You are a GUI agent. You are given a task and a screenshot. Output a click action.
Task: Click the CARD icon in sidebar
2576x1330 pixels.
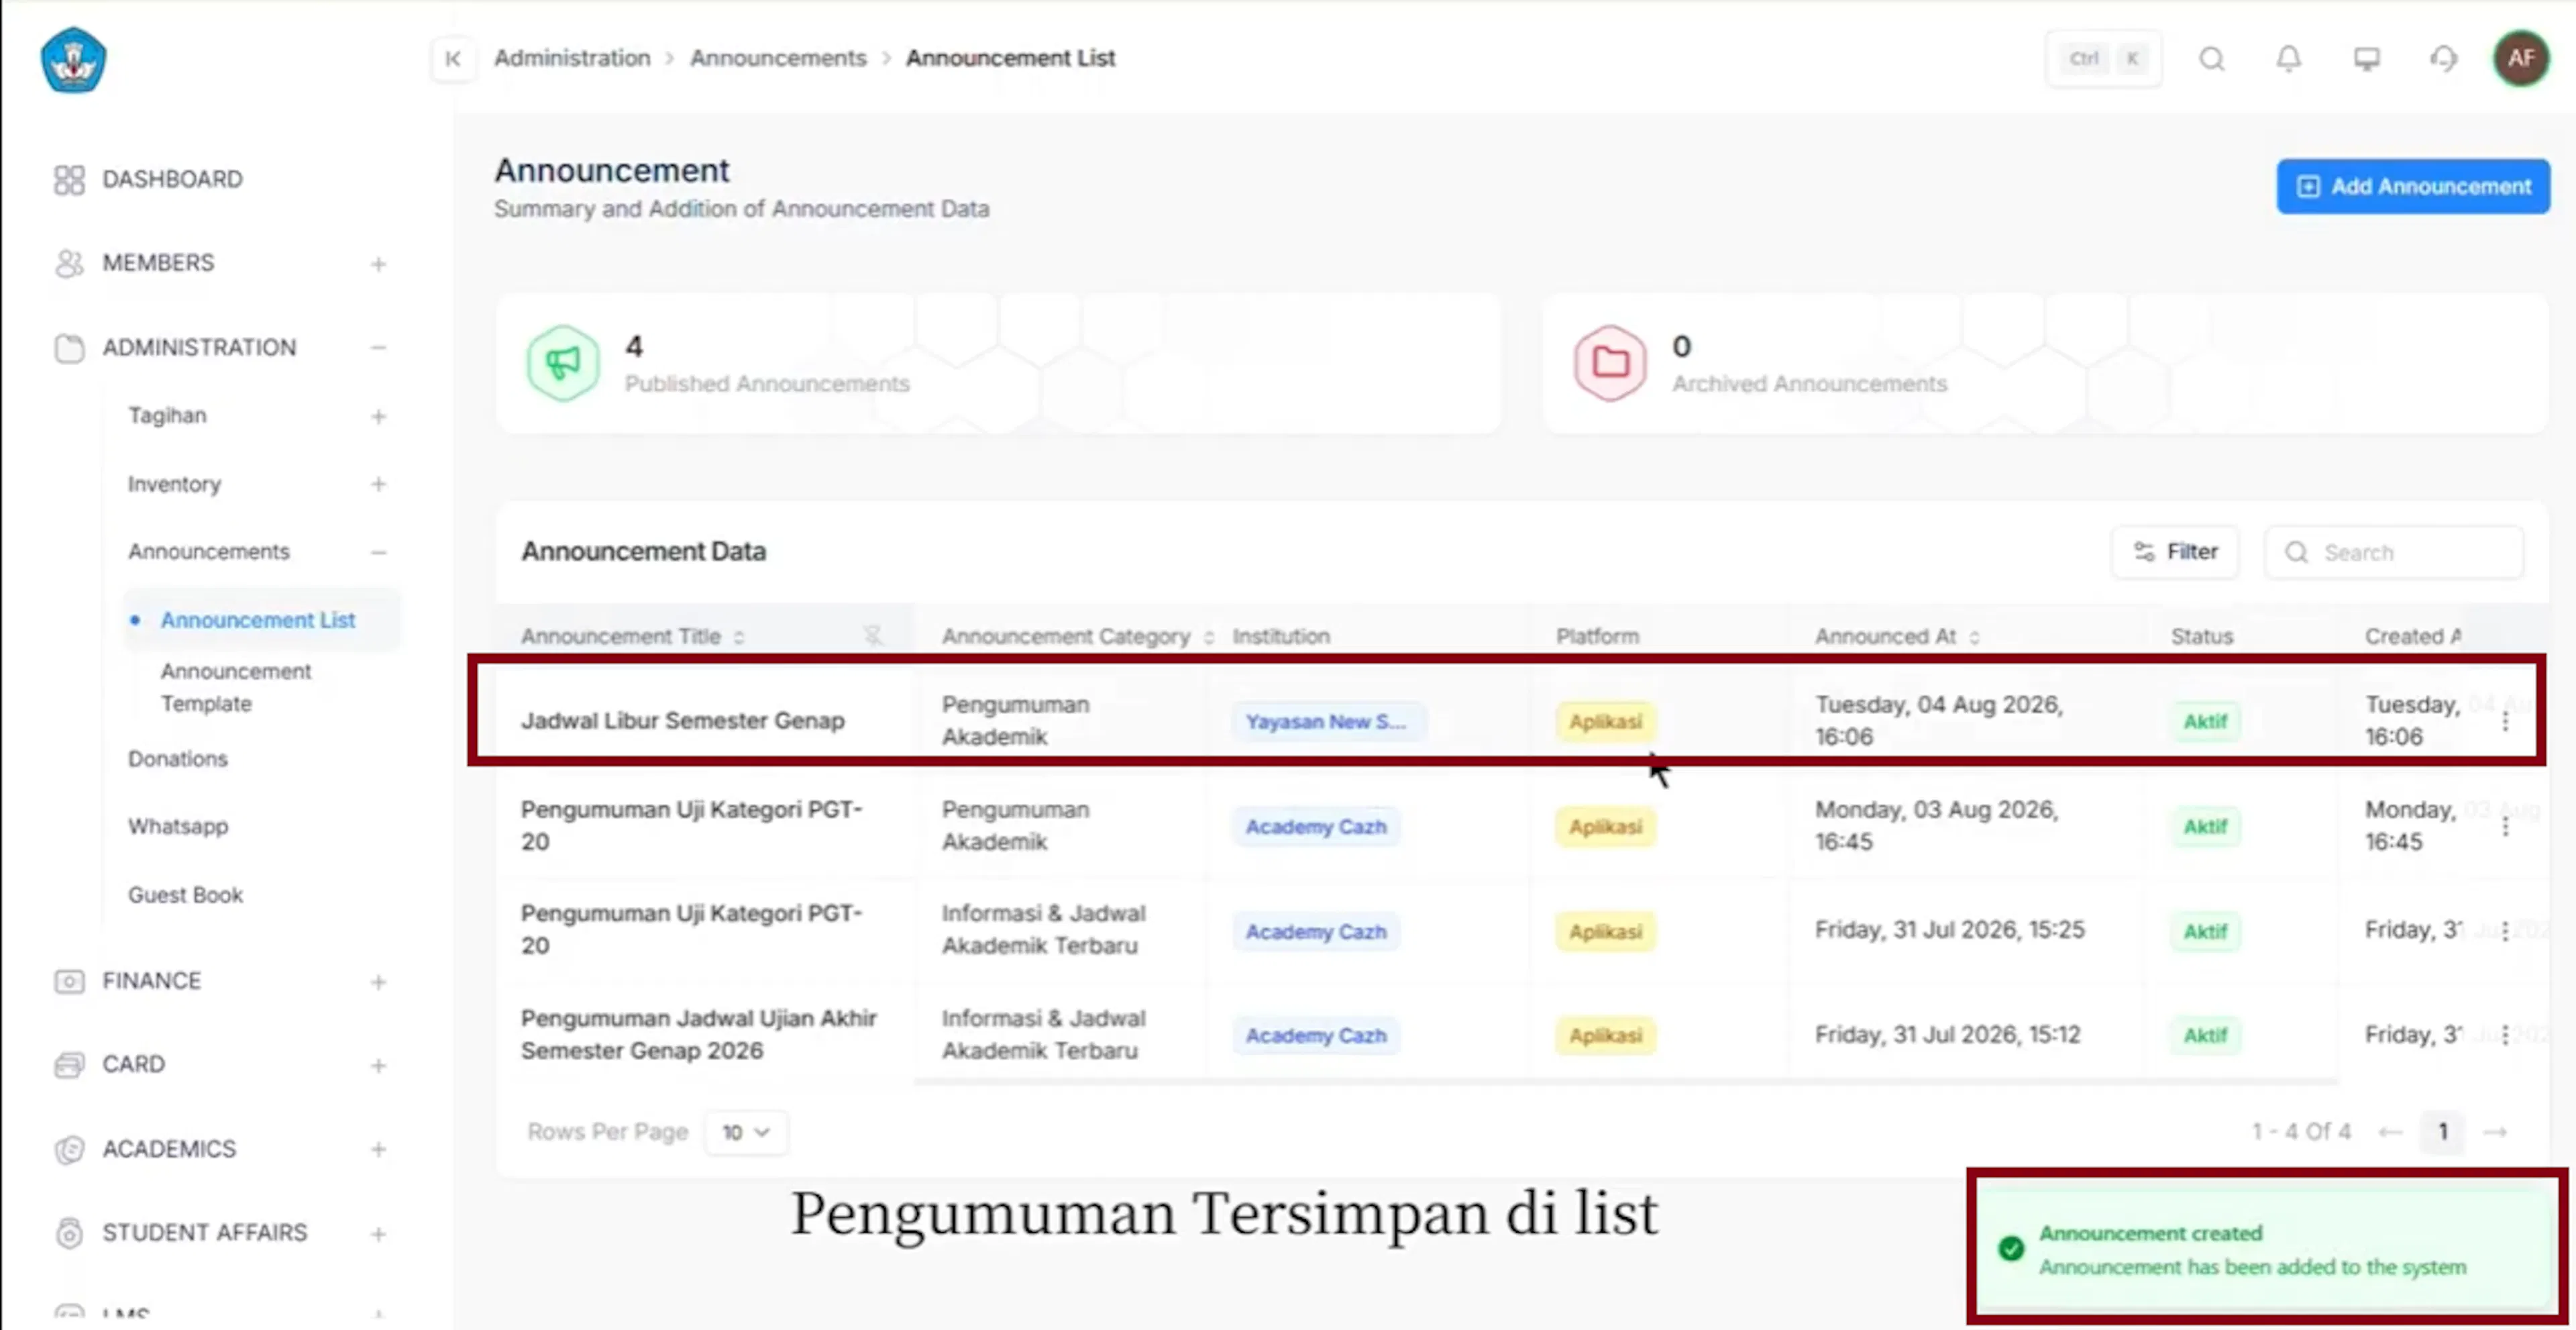pos(69,1066)
